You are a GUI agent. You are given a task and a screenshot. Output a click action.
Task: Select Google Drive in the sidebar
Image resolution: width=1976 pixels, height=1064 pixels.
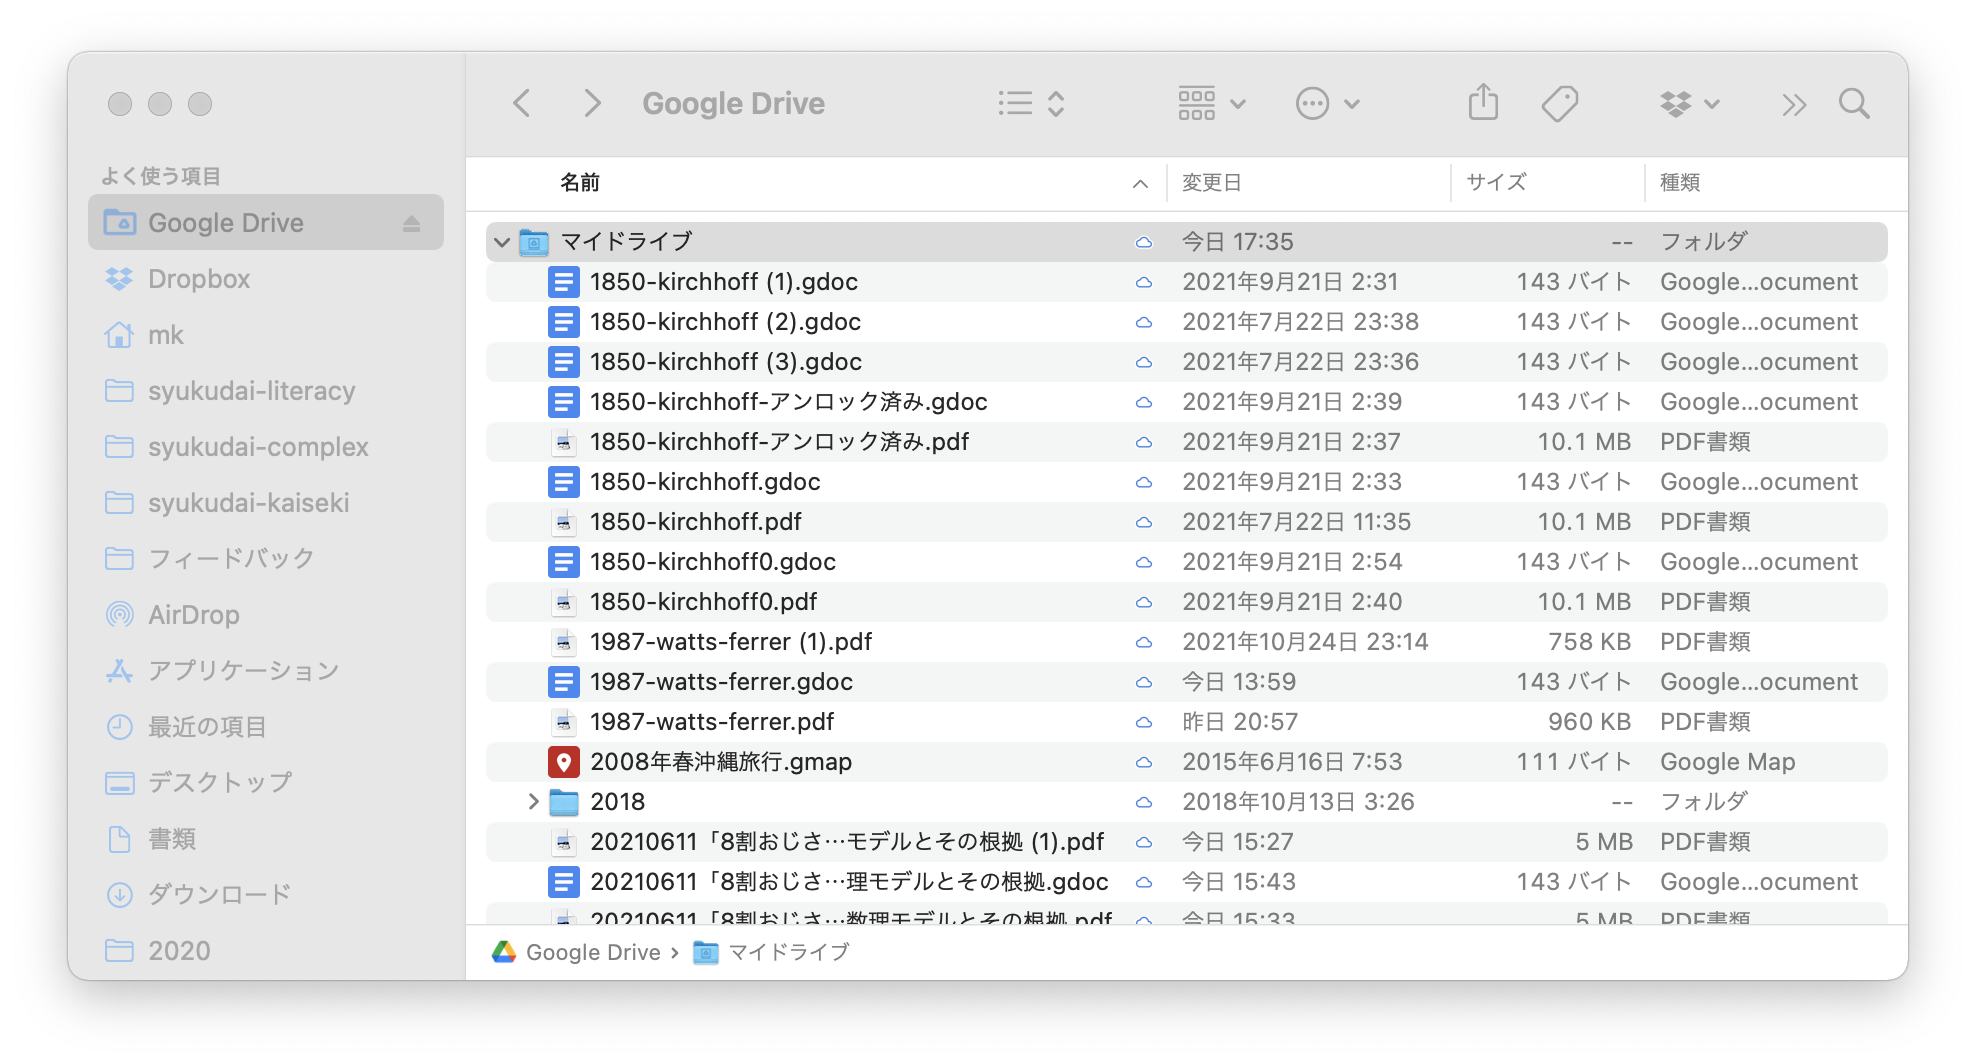point(266,222)
